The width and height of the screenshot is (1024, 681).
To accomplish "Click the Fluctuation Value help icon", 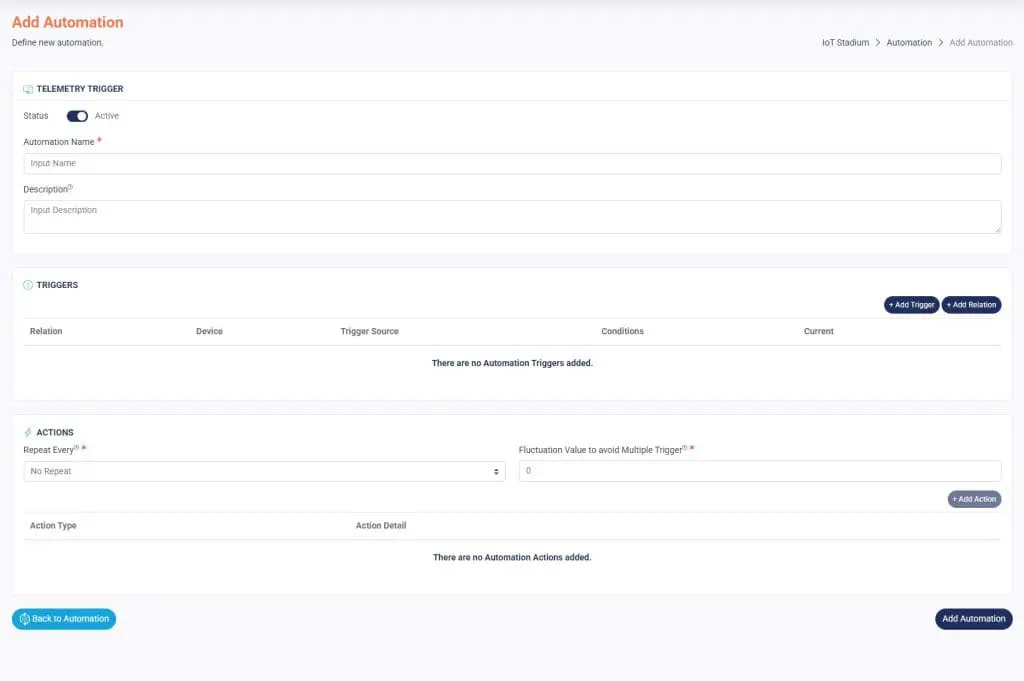I will point(684,448).
